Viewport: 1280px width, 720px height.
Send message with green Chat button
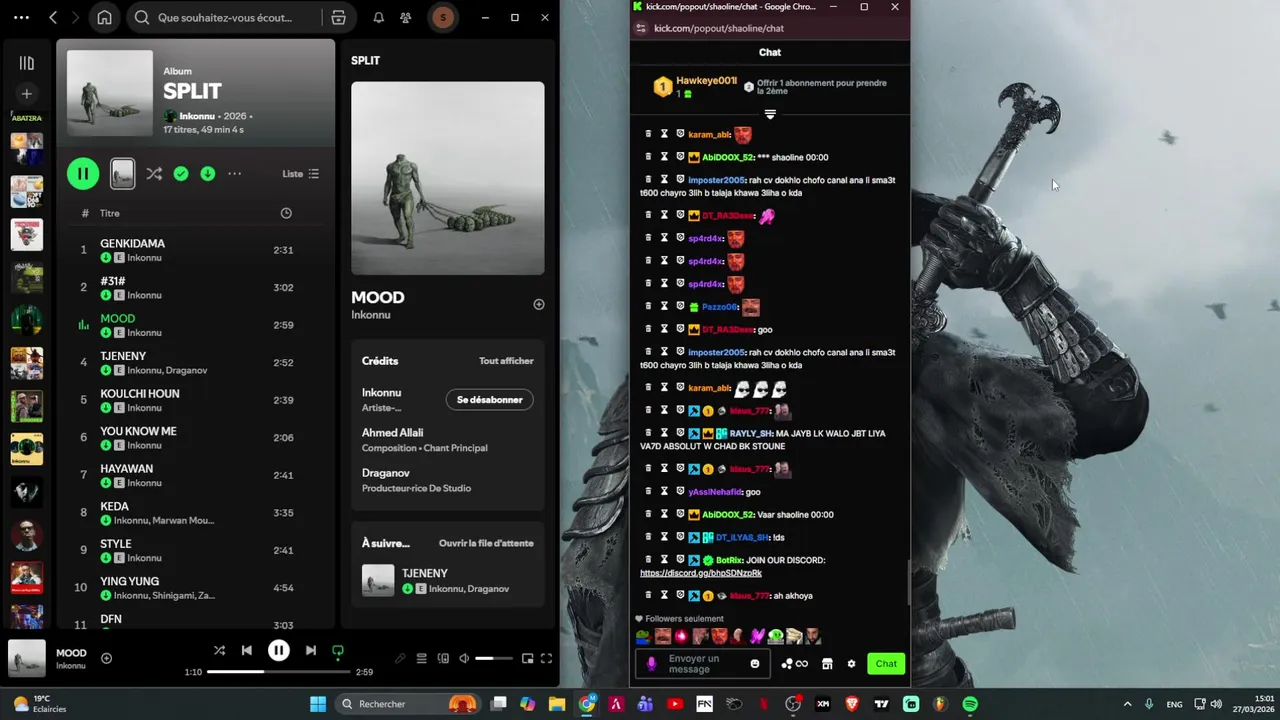pyautogui.click(x=886, y=664)
